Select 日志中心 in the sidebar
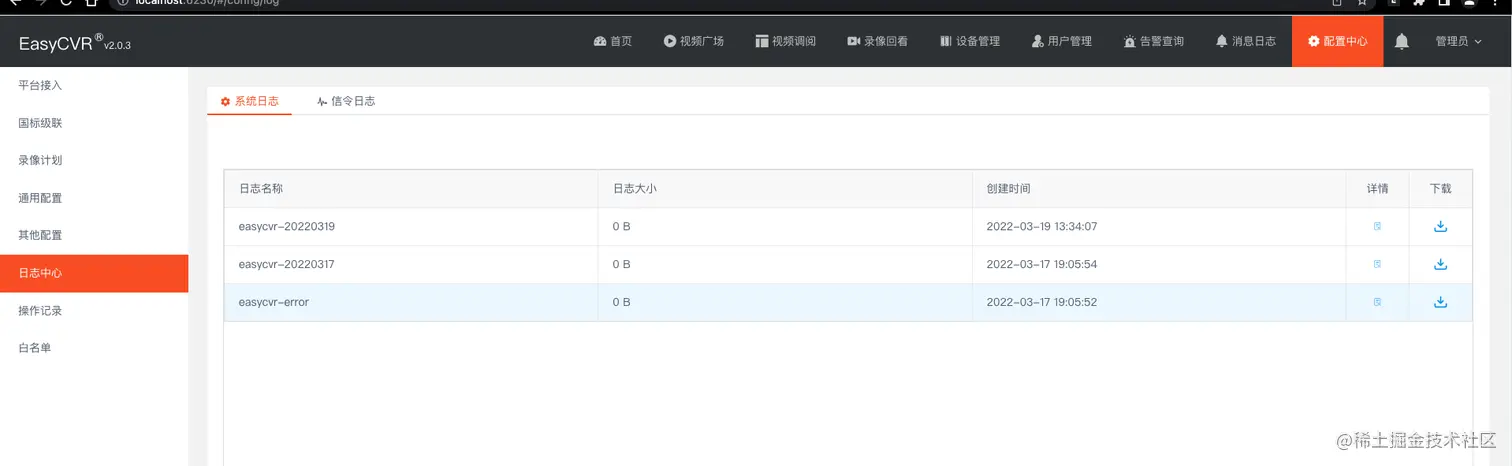Viewport: 1512px width, 466px height. click(x=94, y=273)
